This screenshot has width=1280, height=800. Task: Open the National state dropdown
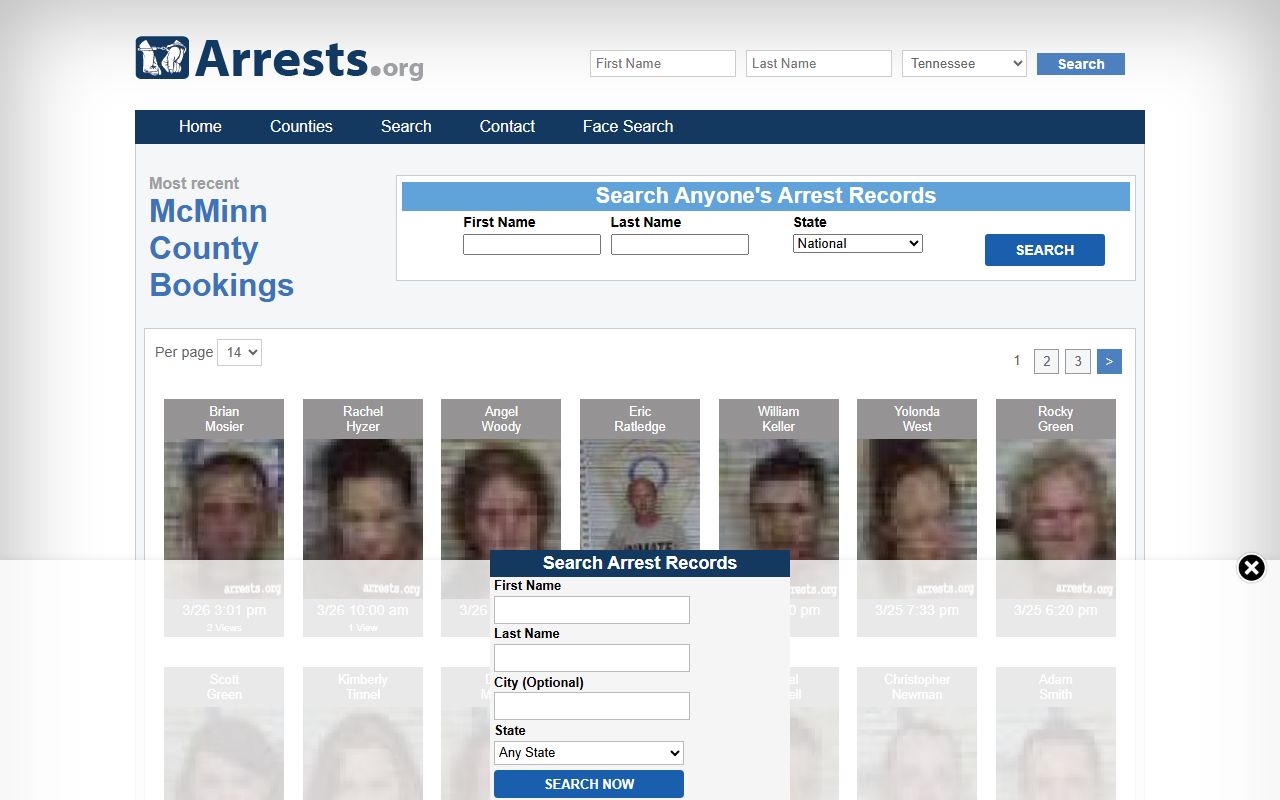pos(858,243)
